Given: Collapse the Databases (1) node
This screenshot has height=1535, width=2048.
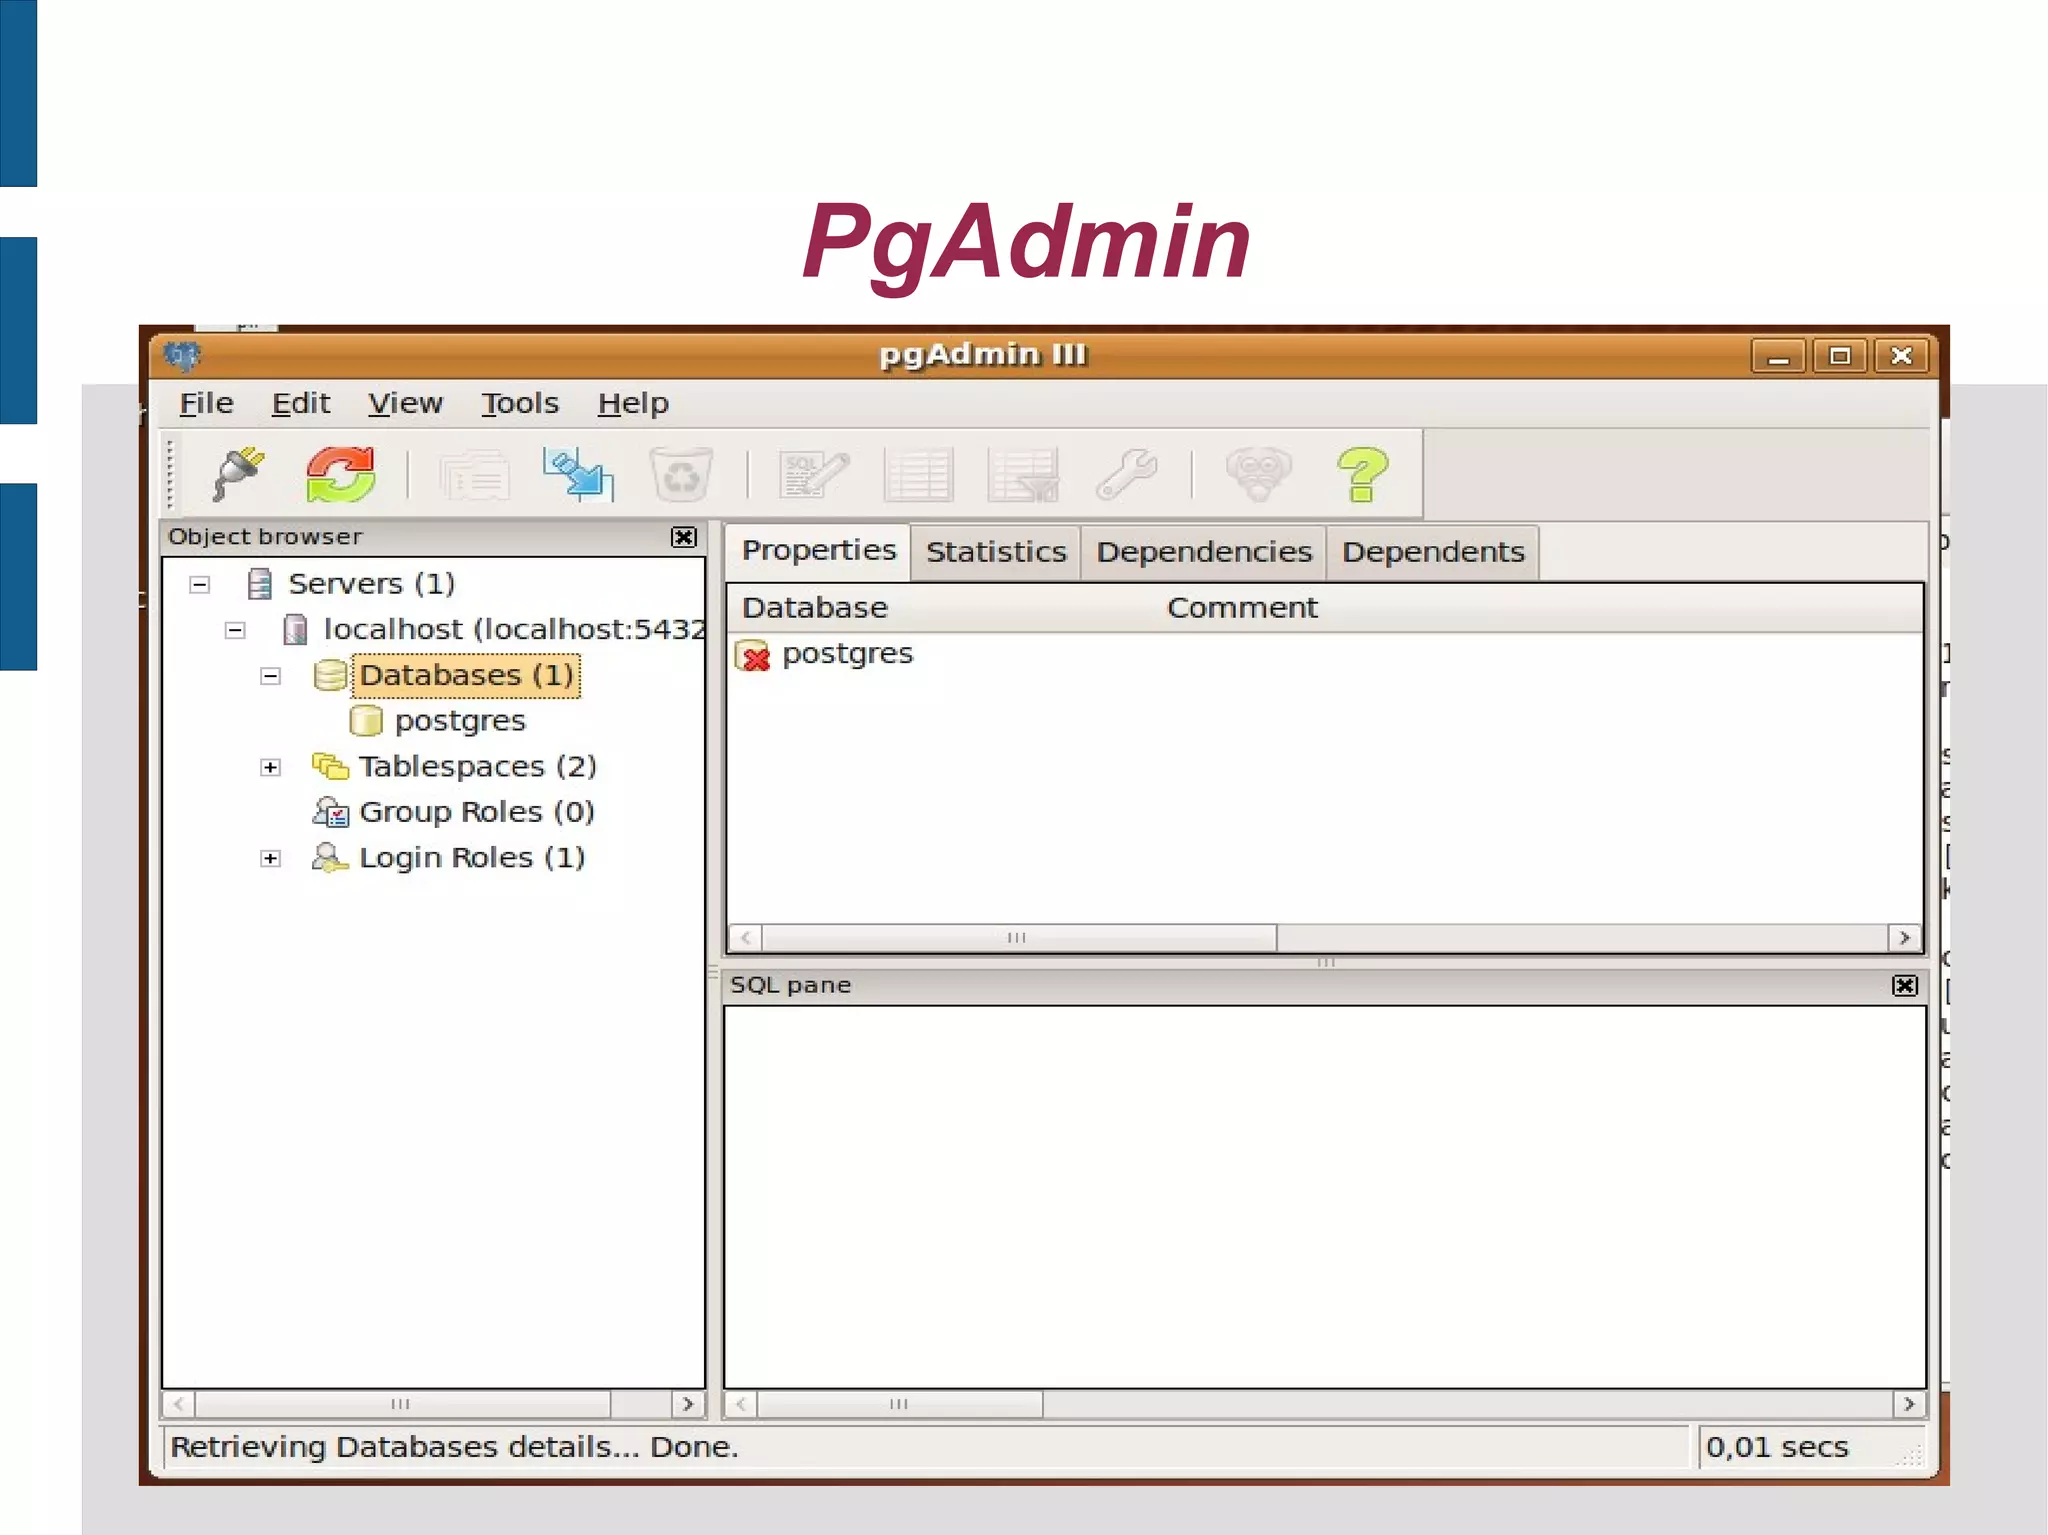Looking at the screenshot, I should click(270, 676).
